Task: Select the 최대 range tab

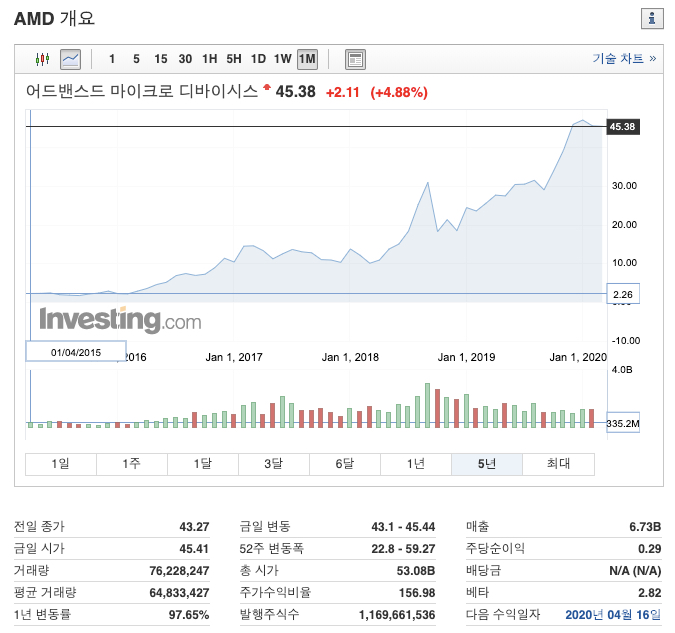Action: [558, 464]
